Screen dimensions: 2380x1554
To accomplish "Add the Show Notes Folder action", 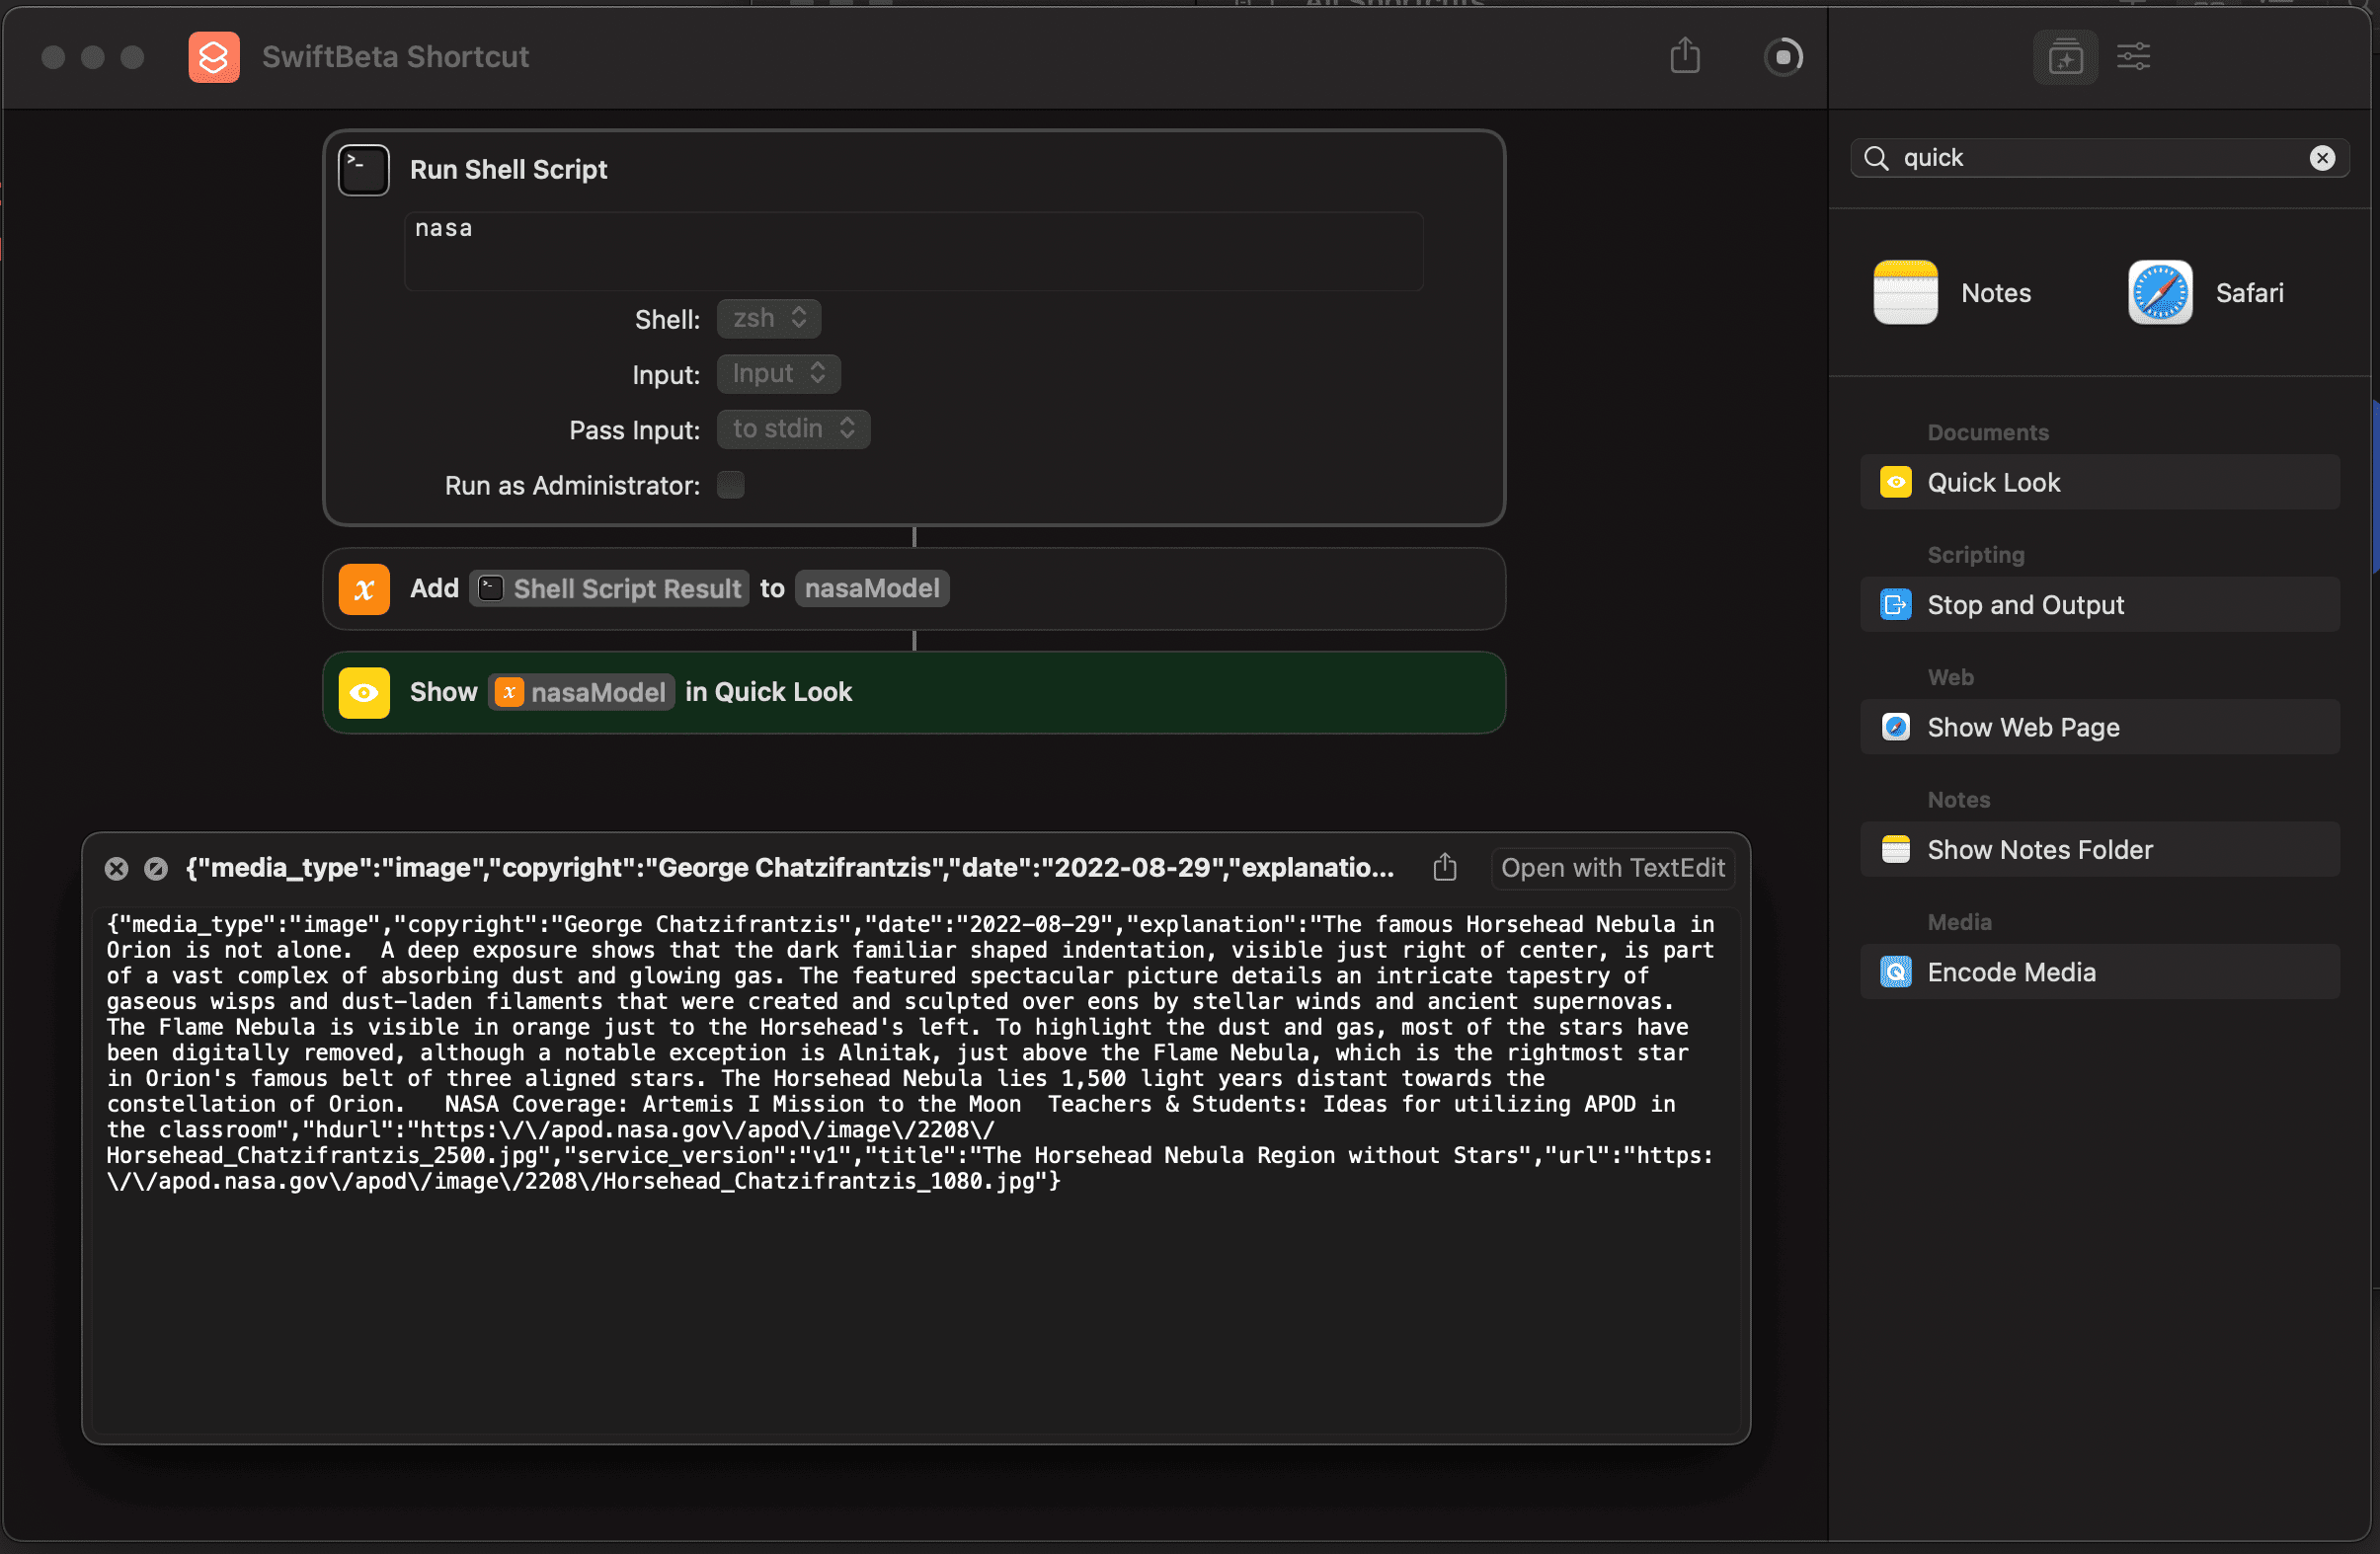I will tap(2099, 850).
